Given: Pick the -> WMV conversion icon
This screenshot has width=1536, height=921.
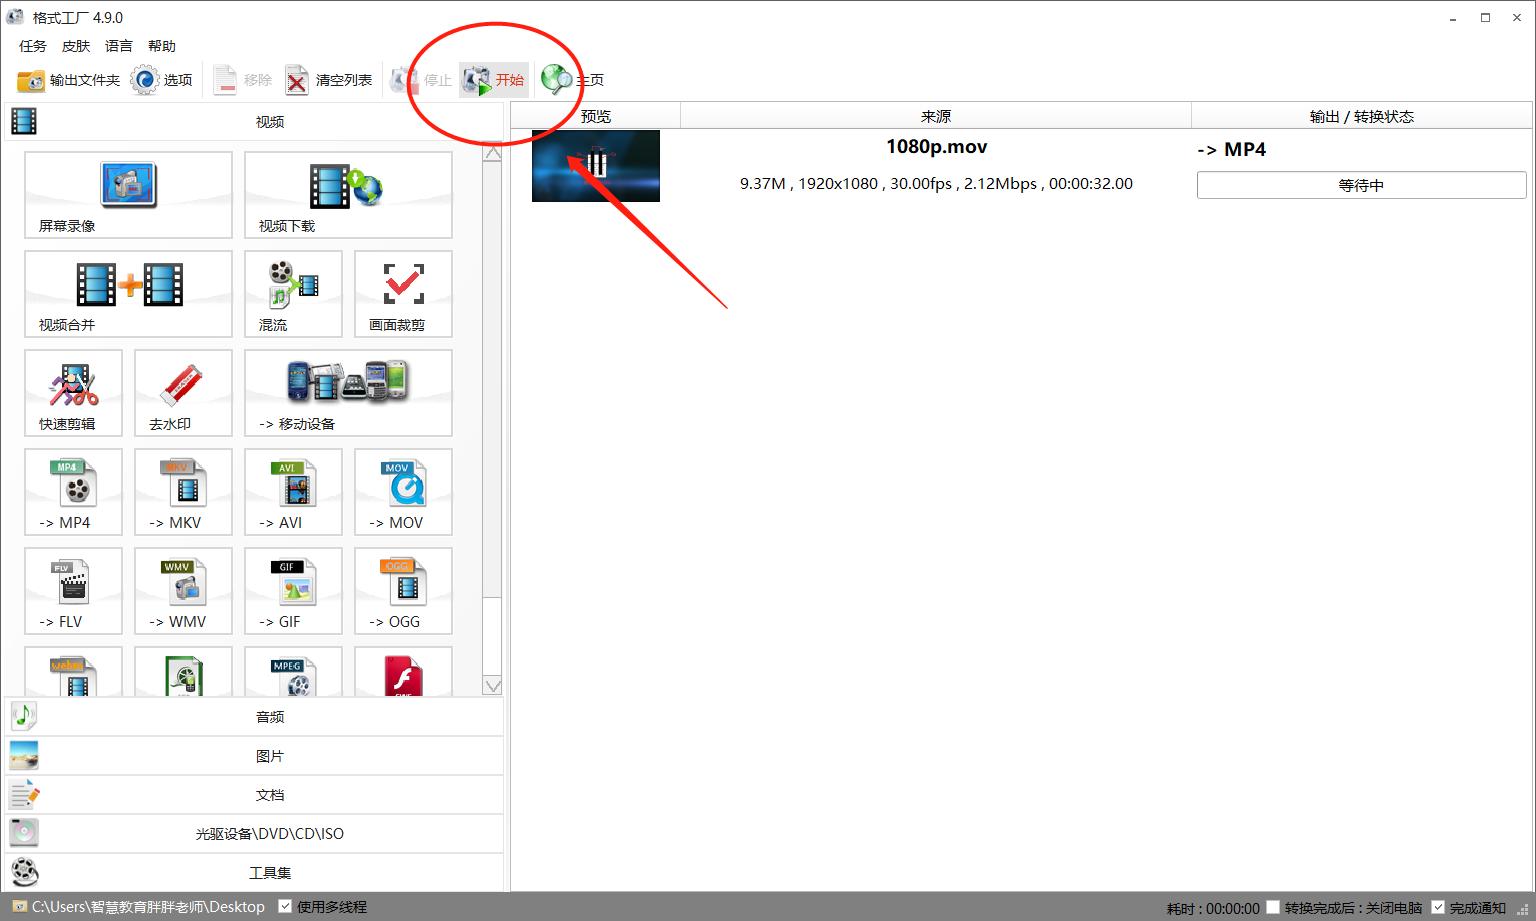Looking at the screenshot, I should click(x=183, y=591).
